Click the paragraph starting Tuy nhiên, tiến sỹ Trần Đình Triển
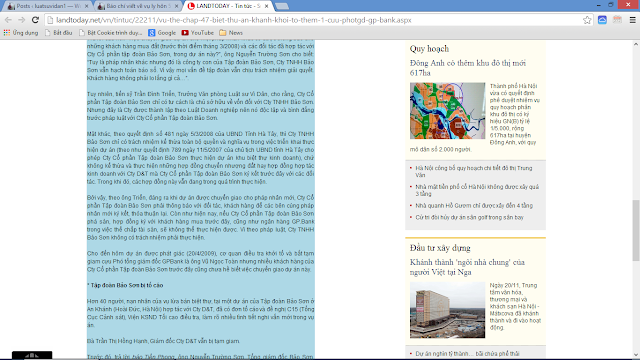This screenshot has width=640, height=360. click(200, 106)
